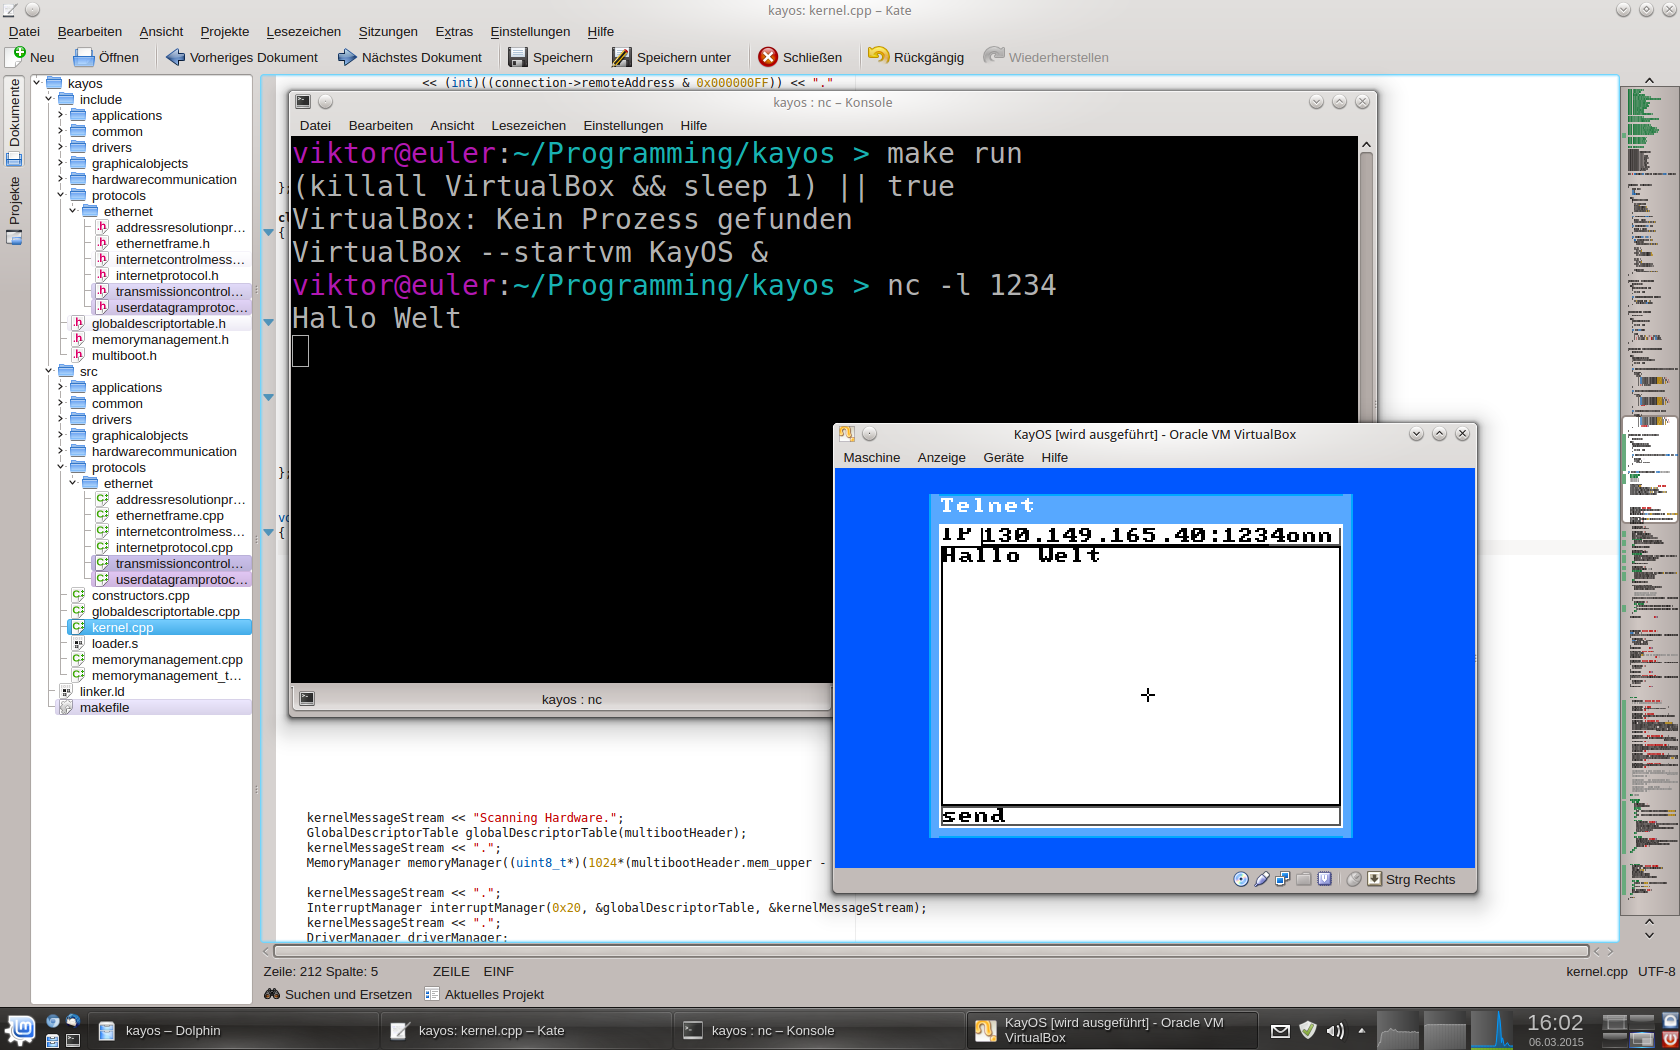The height and width of the screenshot is (1050, 1680).
Task: Go to Nächstes Dokument arrow
Action: [347, 57]
